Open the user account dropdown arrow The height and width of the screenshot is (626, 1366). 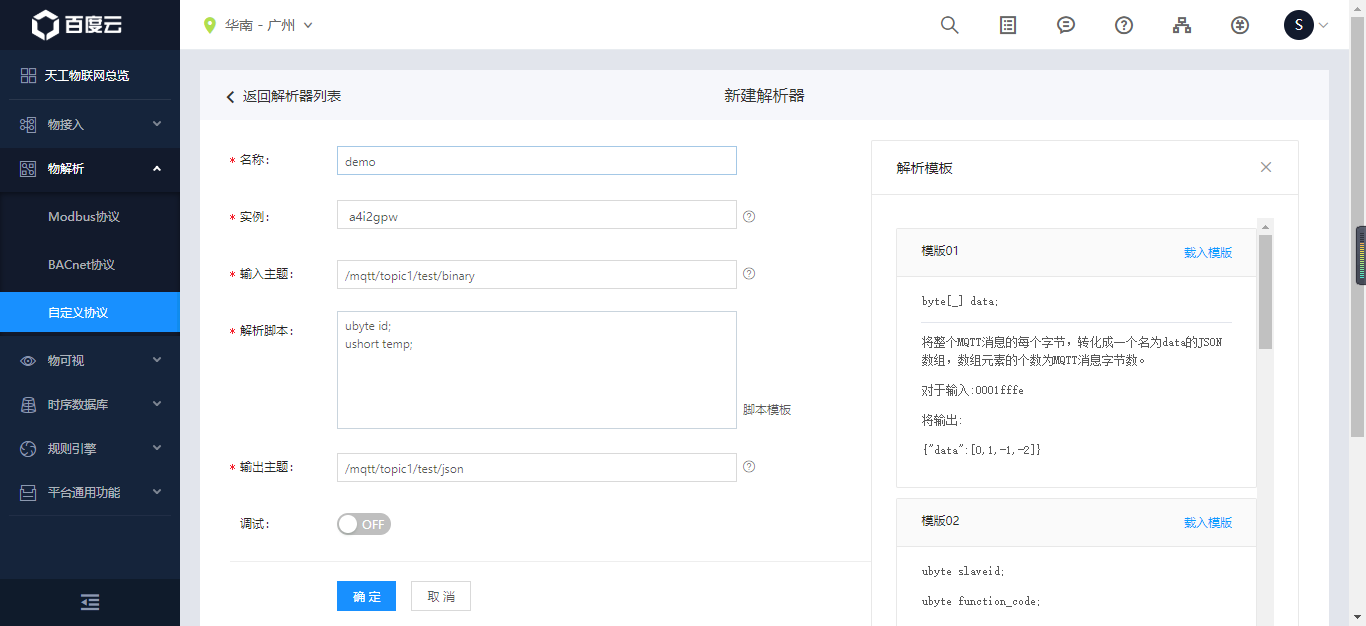1324,26
